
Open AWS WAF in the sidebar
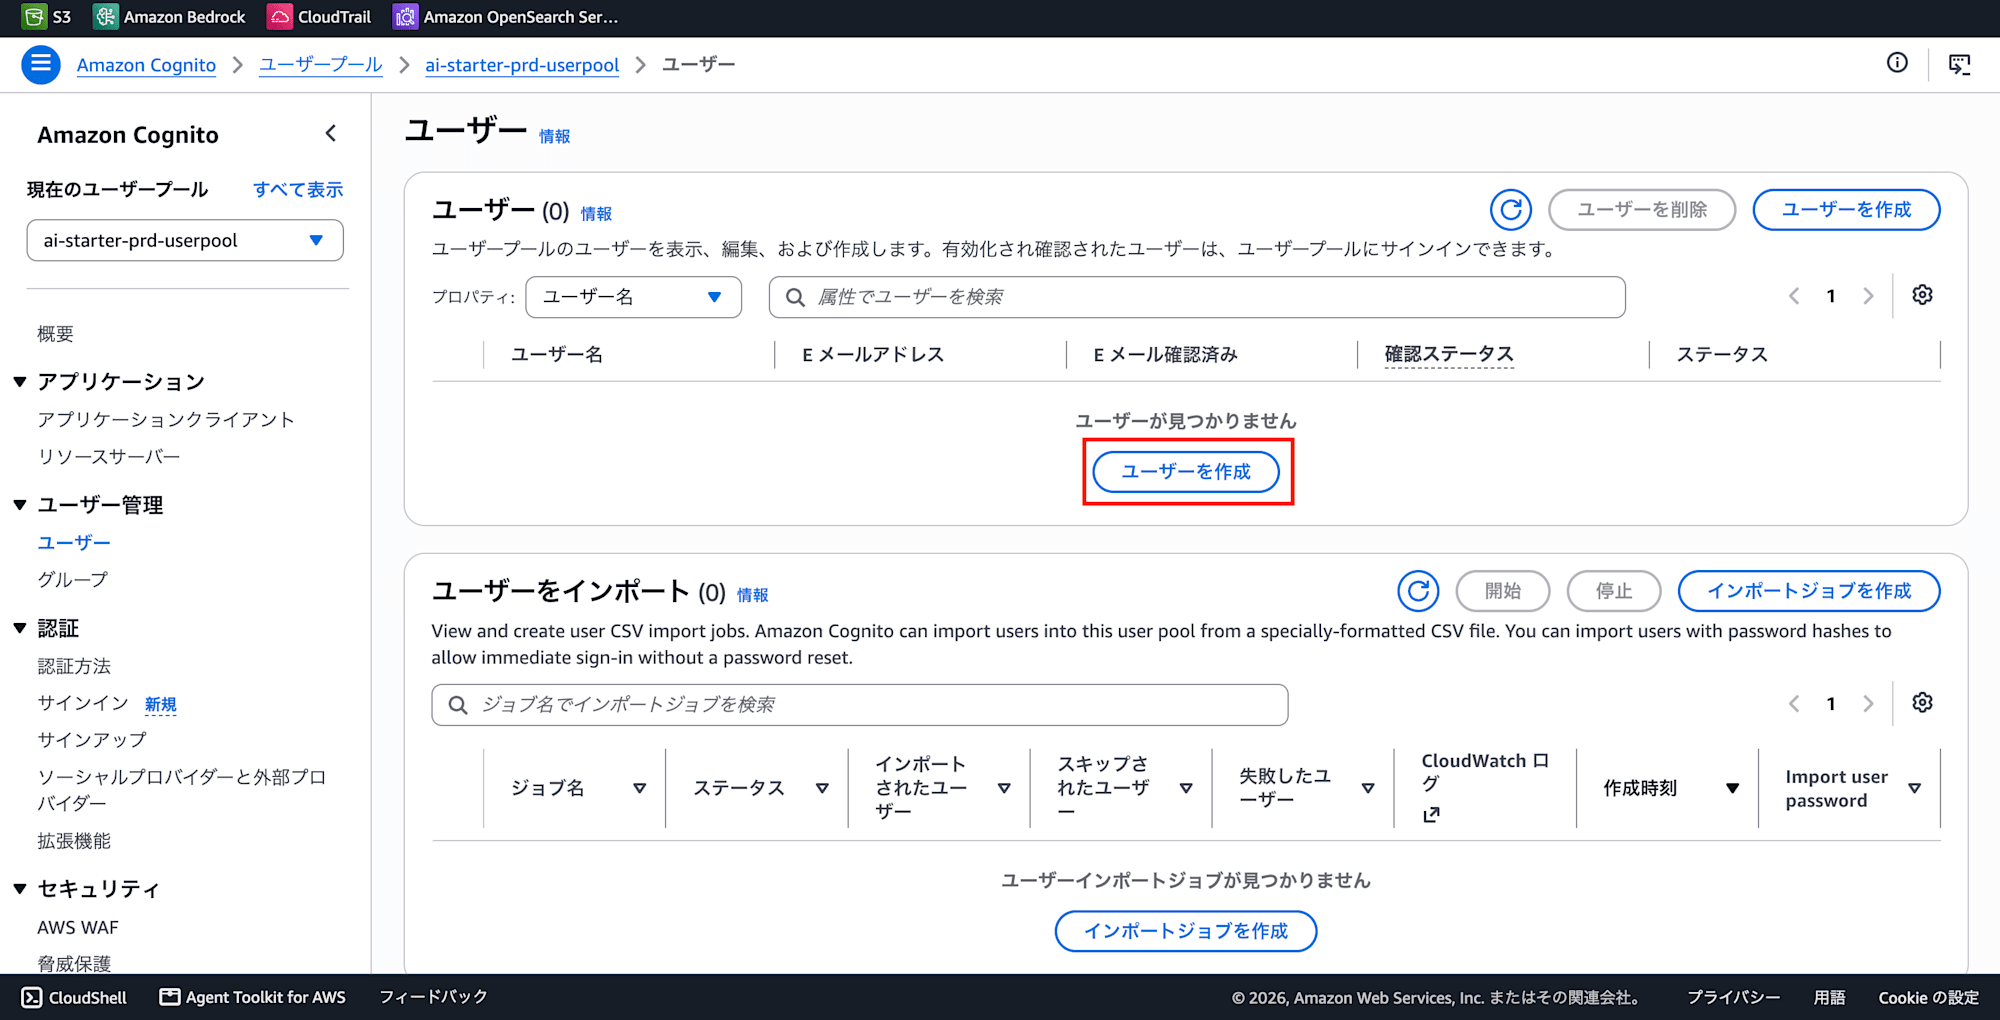pyautogui.click(x=78, y=927)
